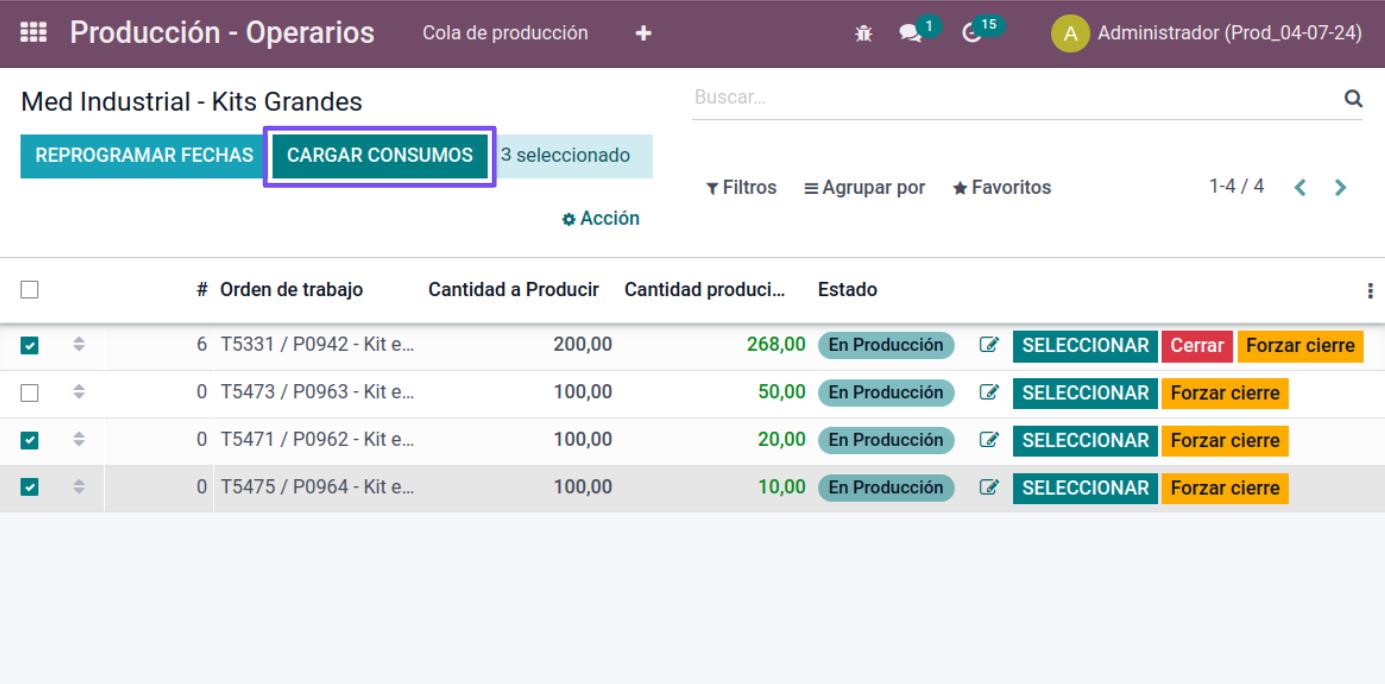Open the Acción menu
This screenshot has width=1385, height=684.
[x=601, y=219]
